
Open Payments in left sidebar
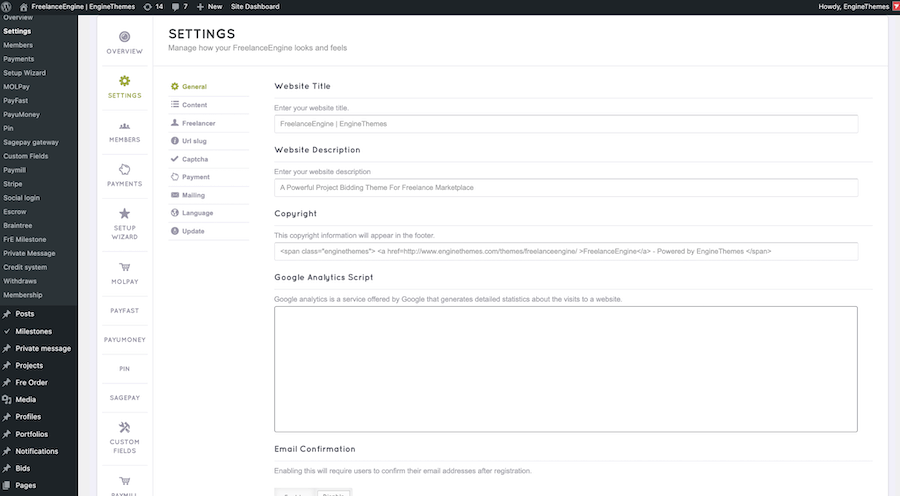(x=19, y=59)
